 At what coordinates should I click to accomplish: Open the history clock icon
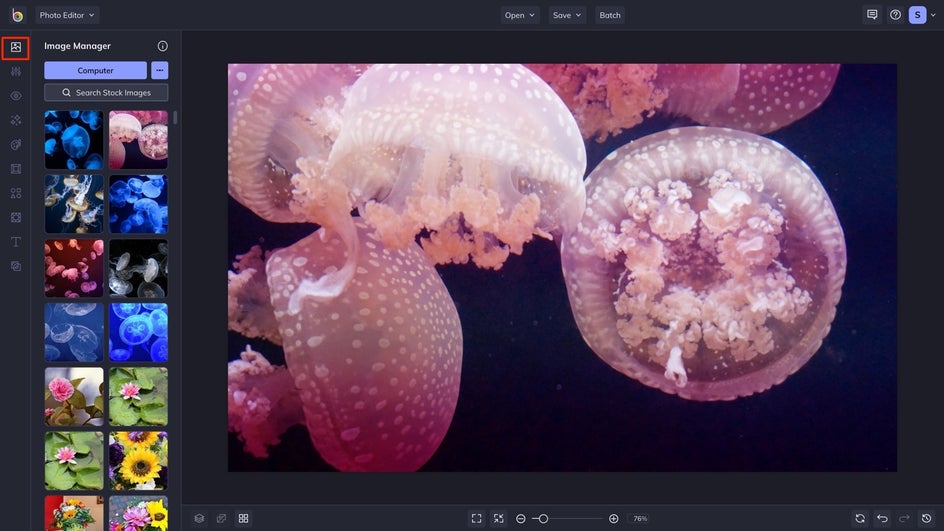pyautogui.click(x=926, y=518)
